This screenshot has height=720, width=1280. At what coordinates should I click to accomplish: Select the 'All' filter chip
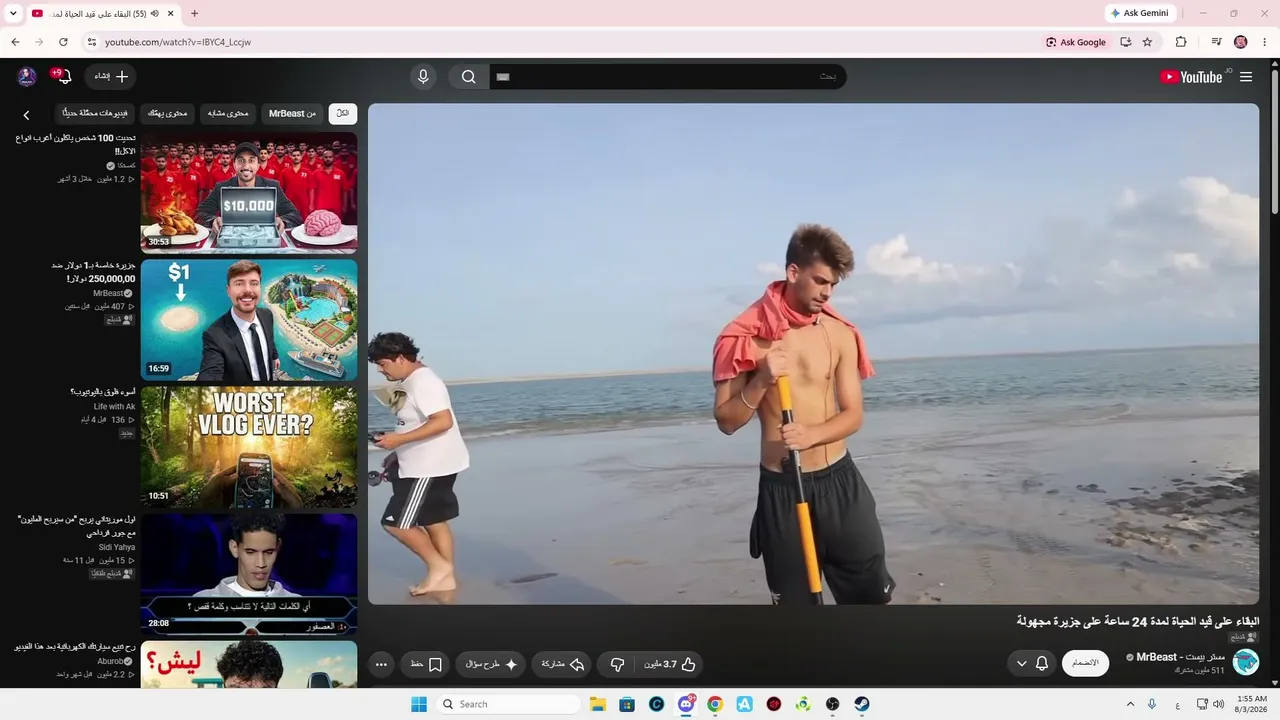343,113
